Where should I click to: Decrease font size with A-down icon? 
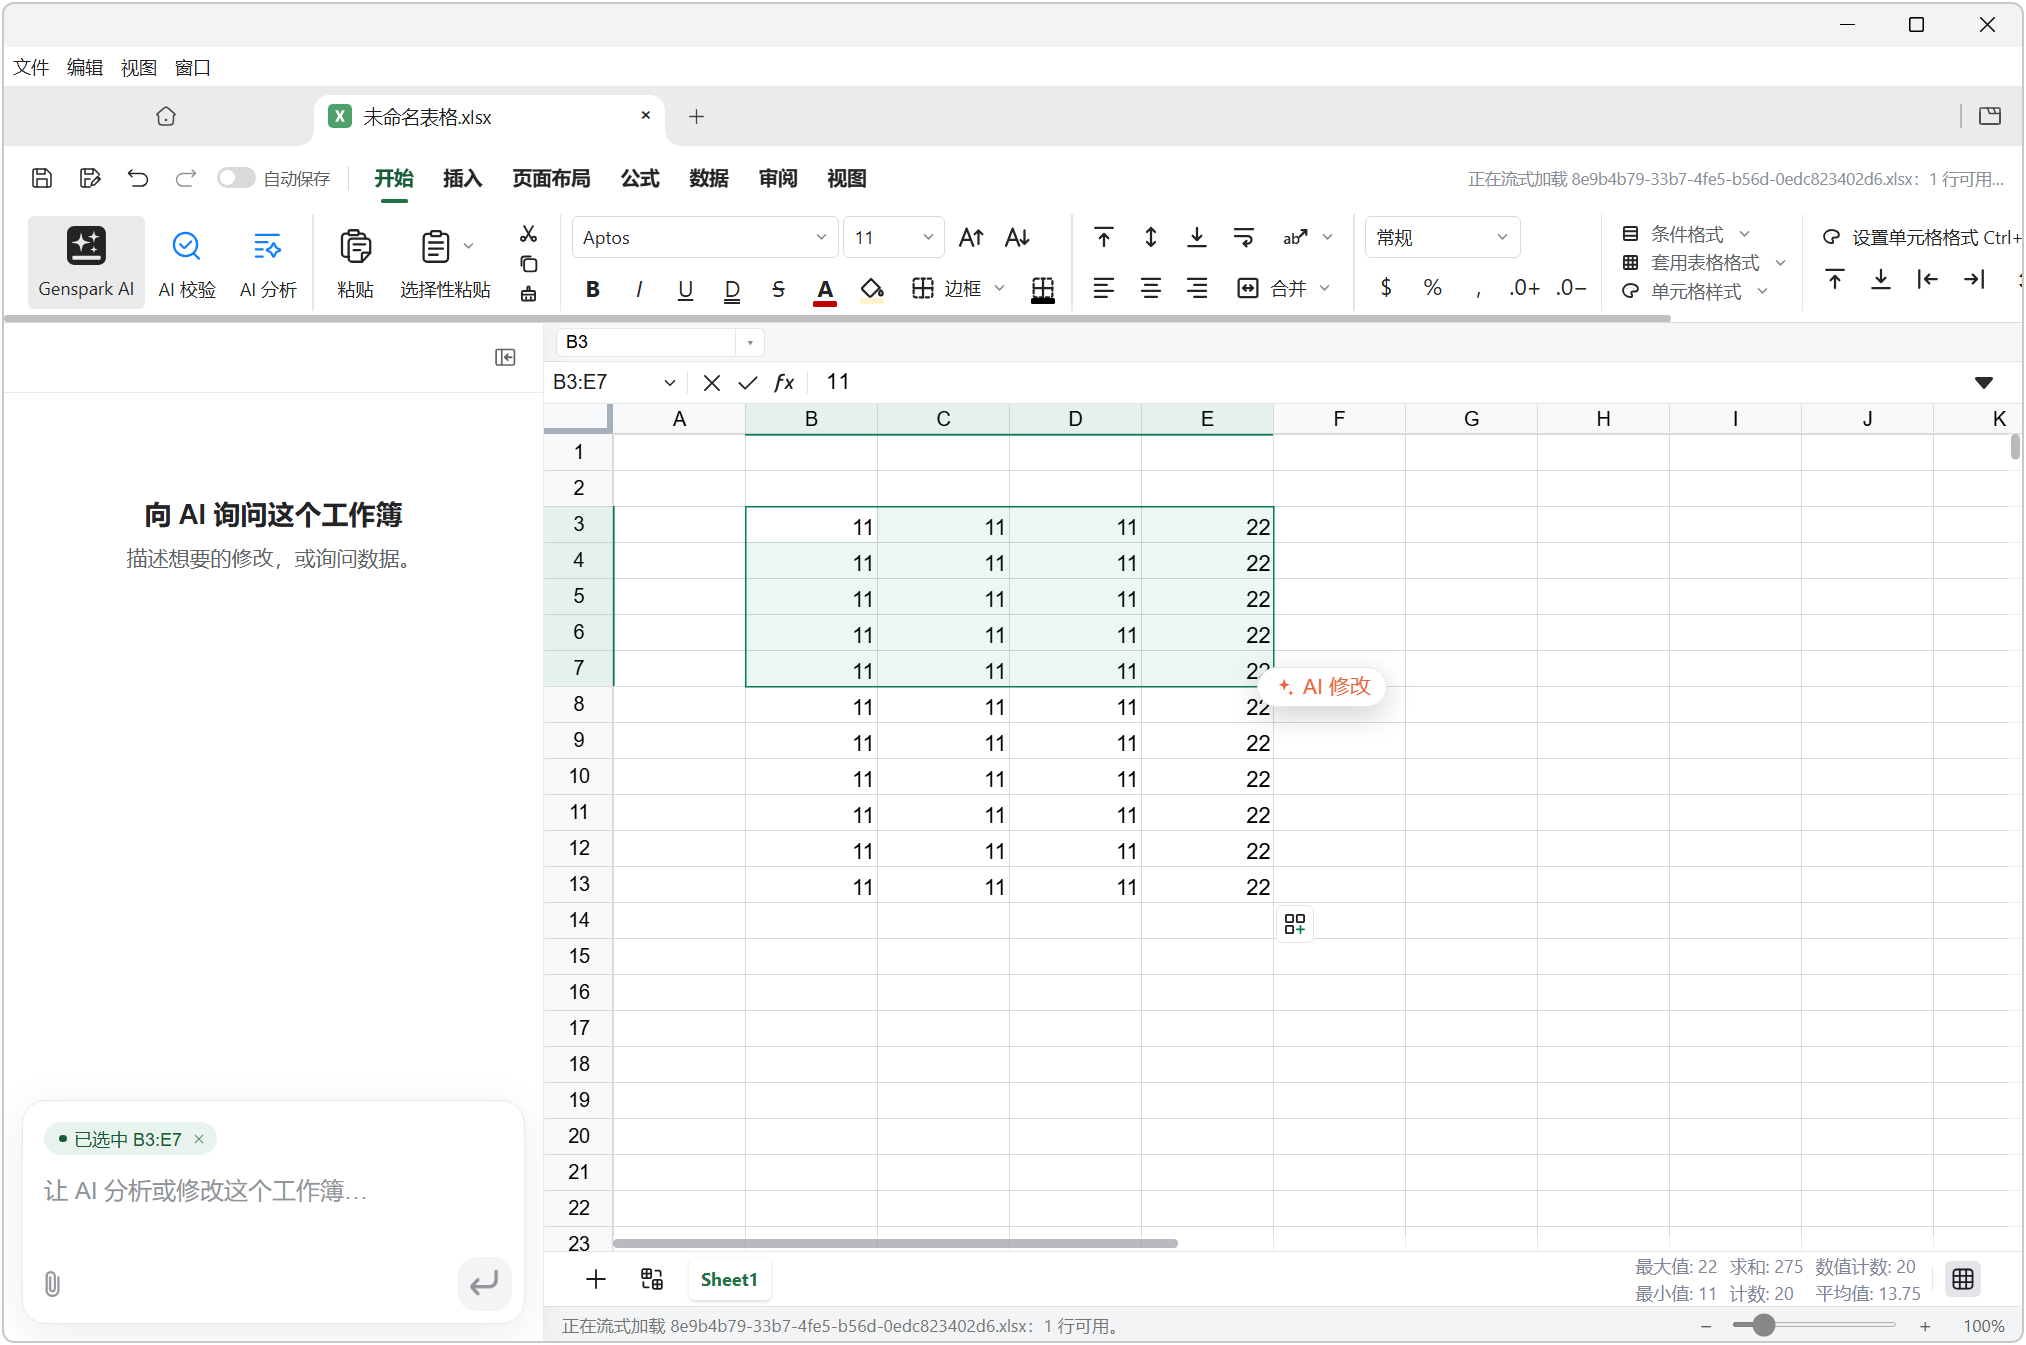pyautogui.click(x=1017, y=237)
